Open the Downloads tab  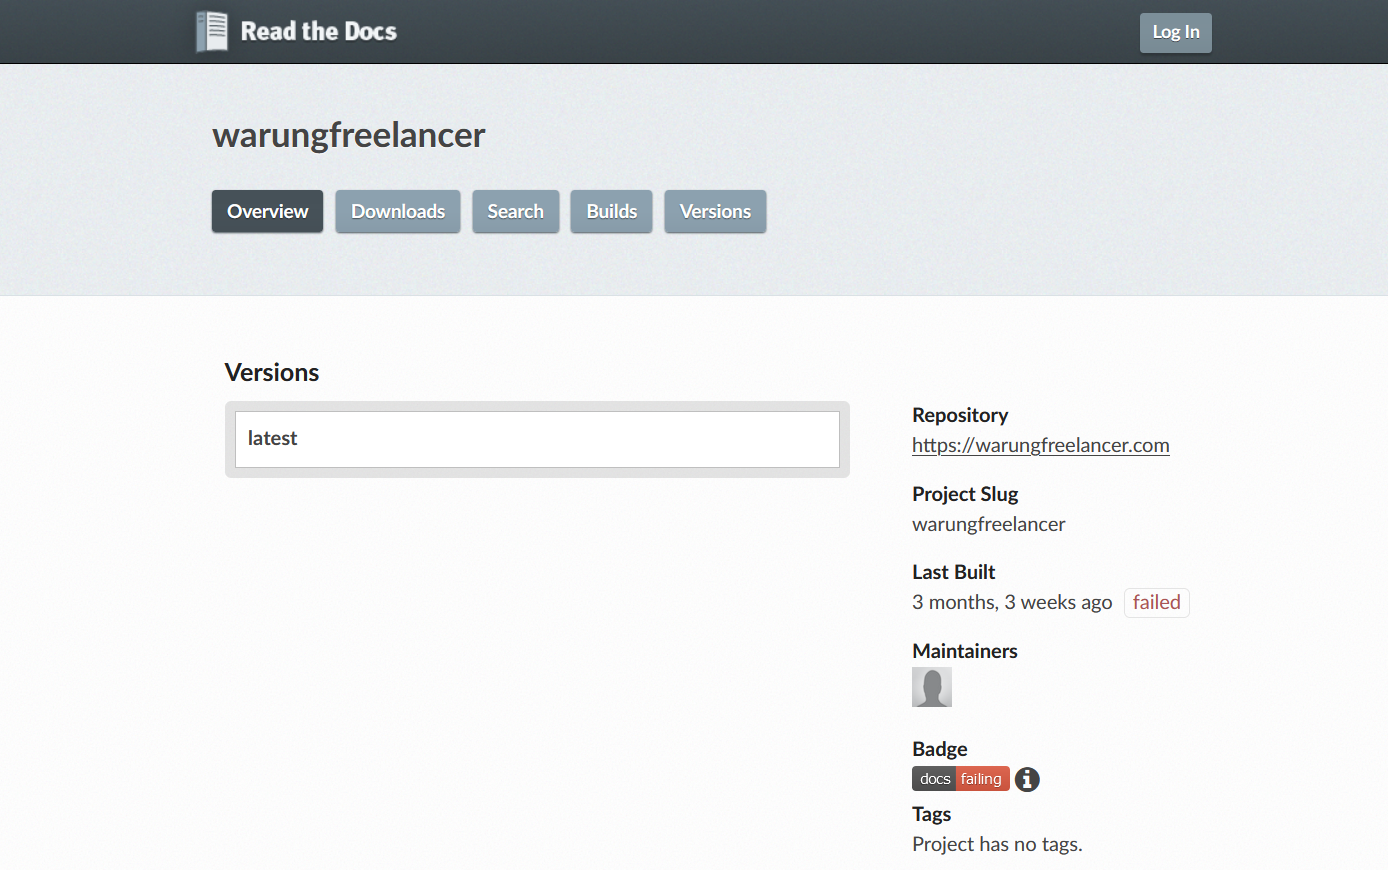point(397,211)
